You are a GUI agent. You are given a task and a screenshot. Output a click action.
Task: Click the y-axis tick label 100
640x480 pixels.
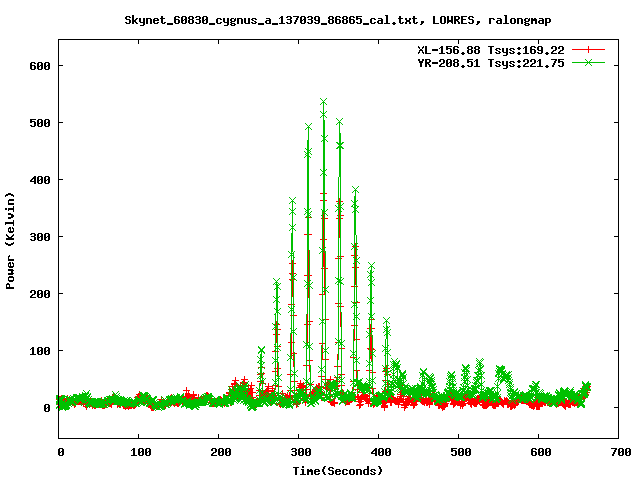click(40, 351)
